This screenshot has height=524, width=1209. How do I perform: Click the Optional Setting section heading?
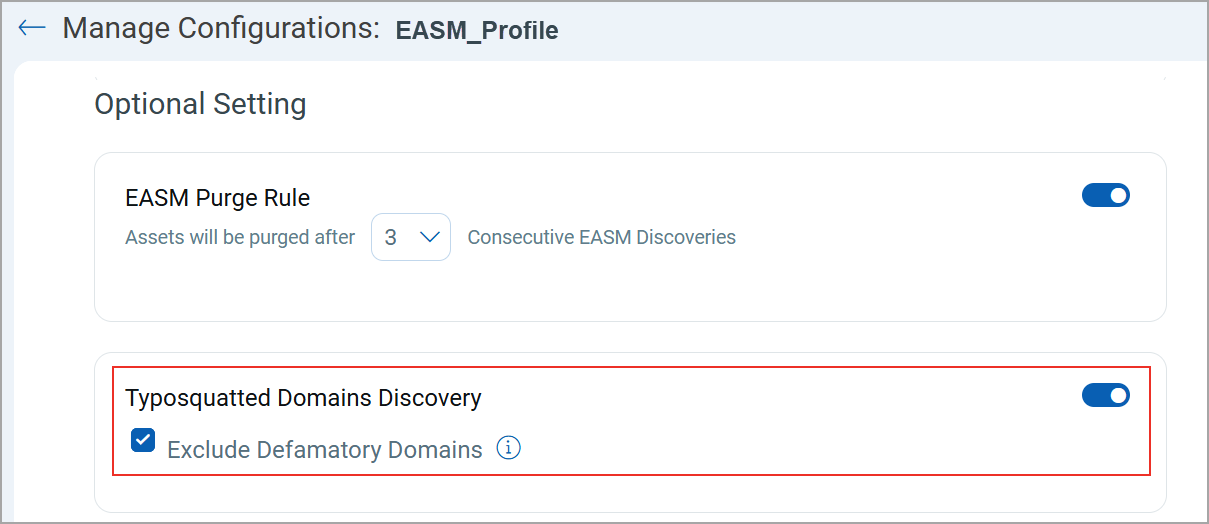(x=200, y=104)
